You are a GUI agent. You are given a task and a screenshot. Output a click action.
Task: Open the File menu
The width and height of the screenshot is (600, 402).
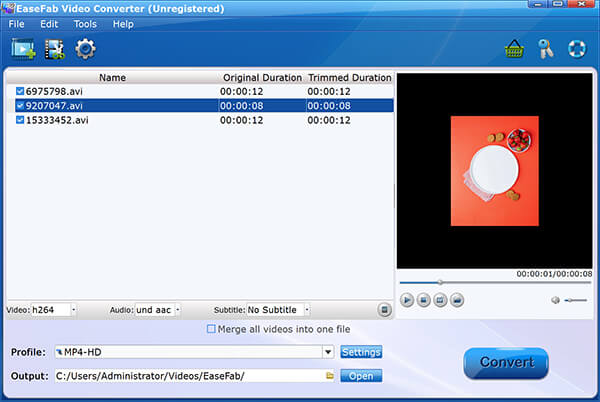coord(16,24)
